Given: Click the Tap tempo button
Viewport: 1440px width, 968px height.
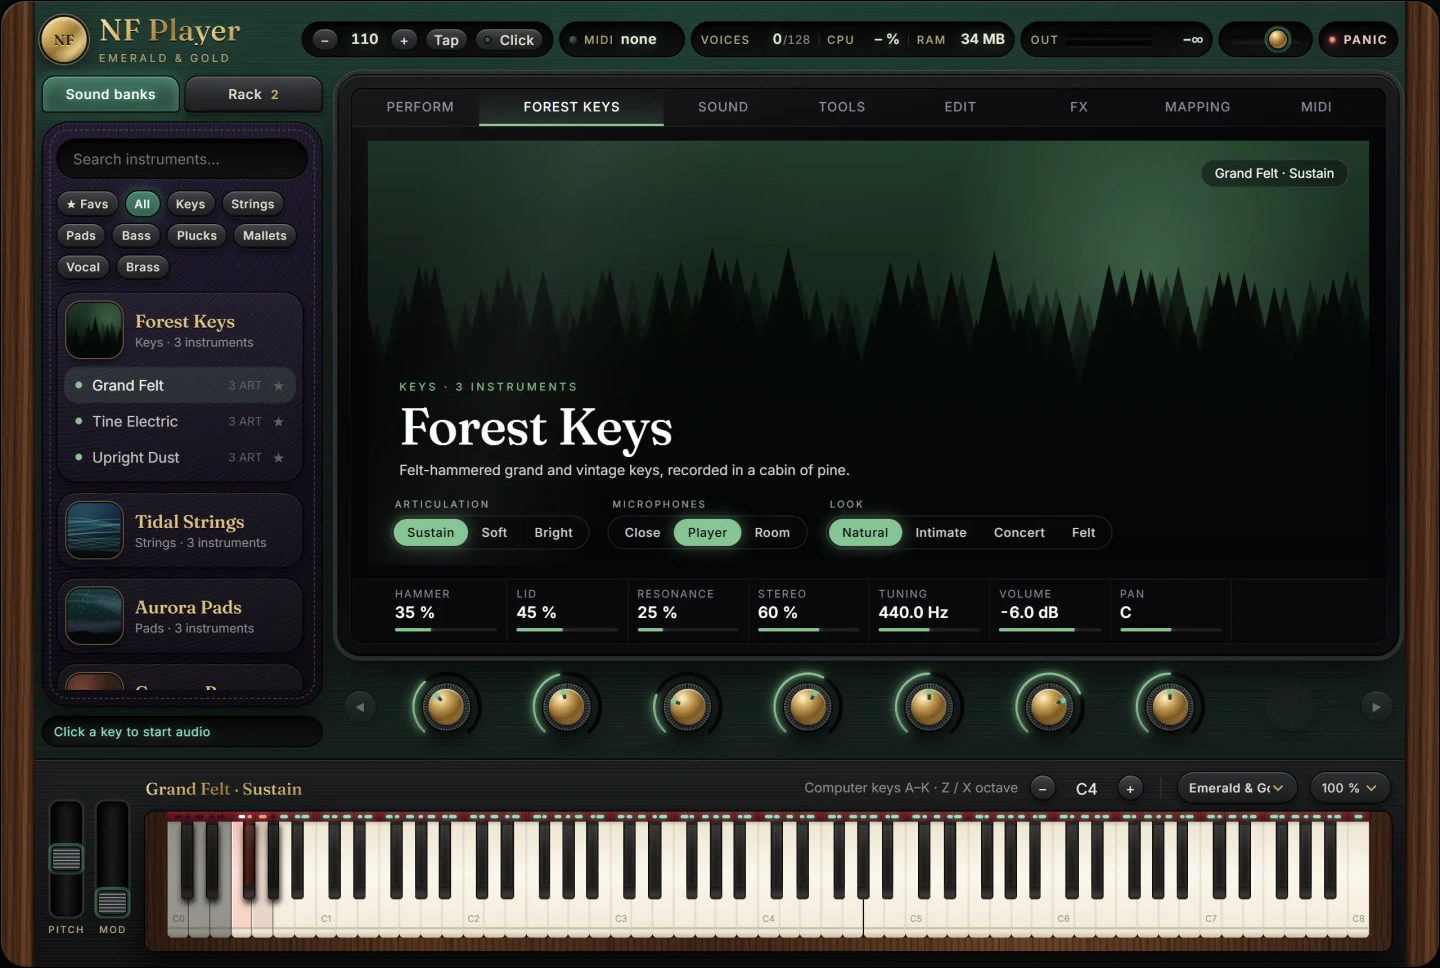Looking at the screenshot, I should coord(446,40).
